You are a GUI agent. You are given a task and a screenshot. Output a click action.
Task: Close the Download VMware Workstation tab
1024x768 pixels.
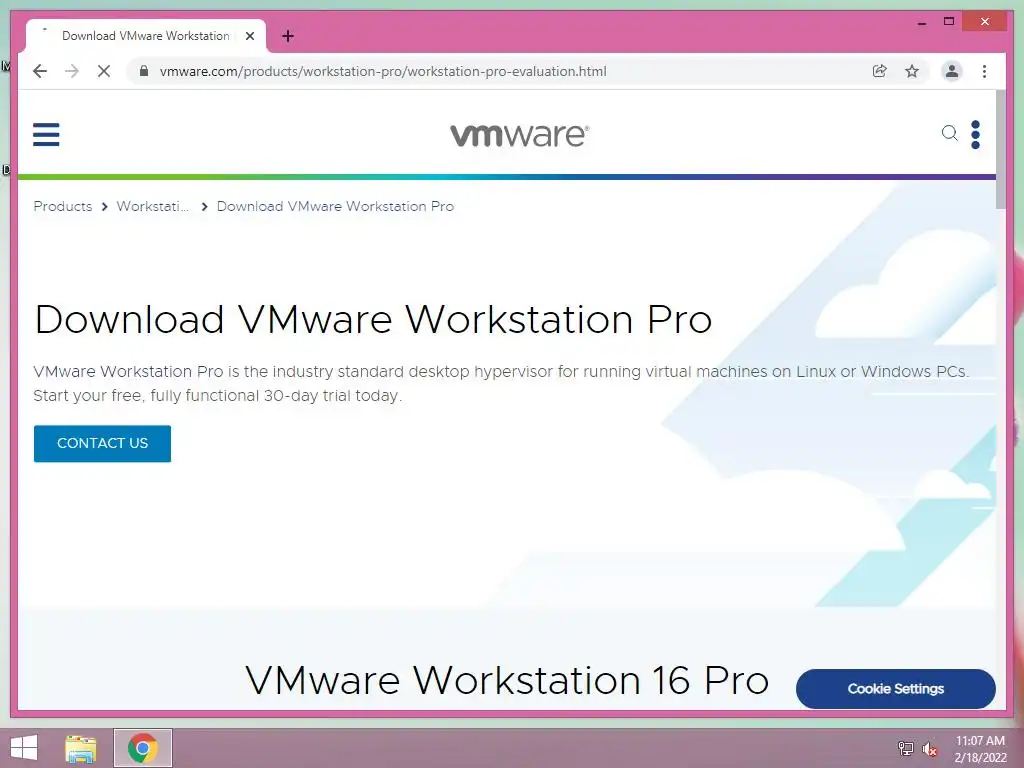(x=249, y=36)
